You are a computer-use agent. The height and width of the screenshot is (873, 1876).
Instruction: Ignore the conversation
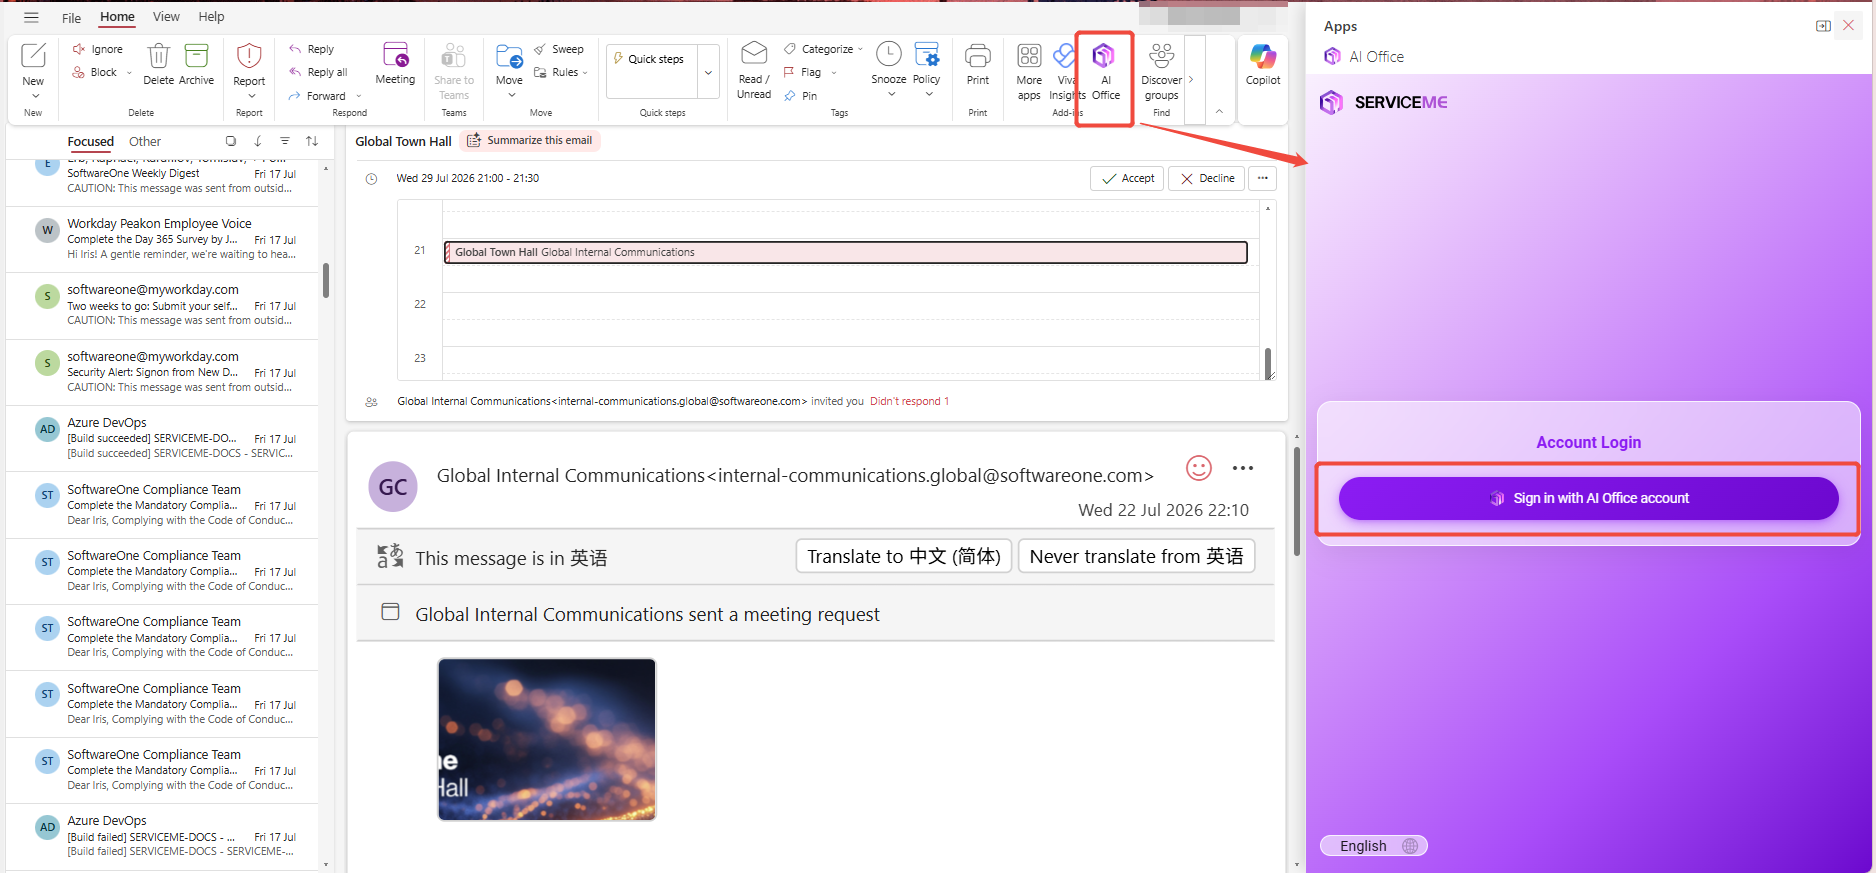pyautogui.click(x=98, y=49)
